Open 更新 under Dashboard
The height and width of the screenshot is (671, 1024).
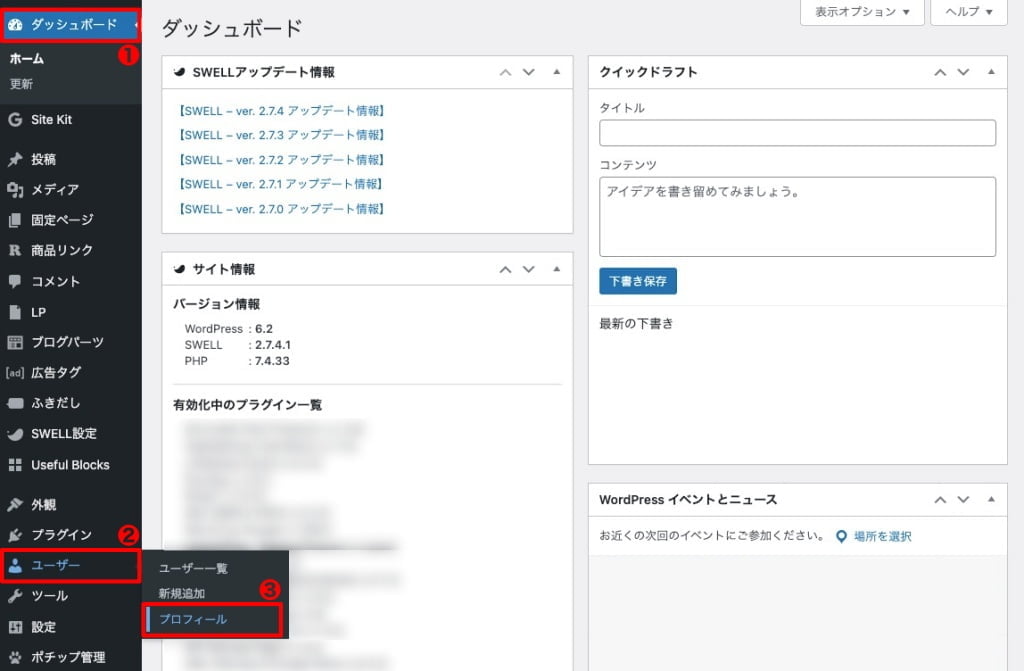click(x=22, y=84)
